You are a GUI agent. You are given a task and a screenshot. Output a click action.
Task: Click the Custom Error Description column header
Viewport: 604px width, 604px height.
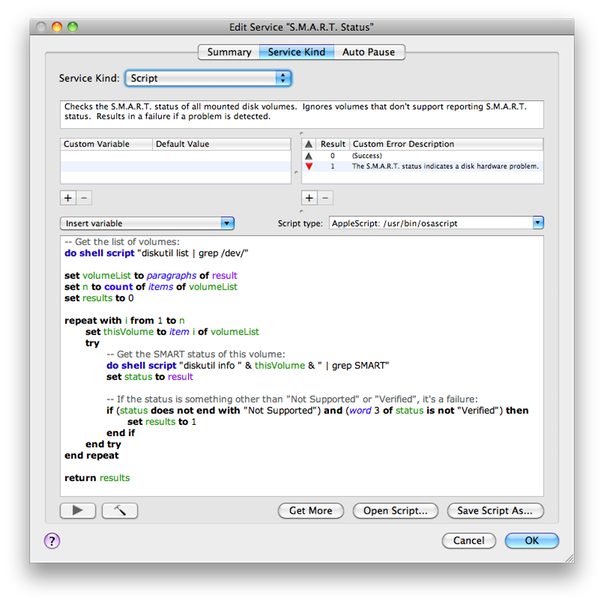pyautogui.click(x=446, y=144)
